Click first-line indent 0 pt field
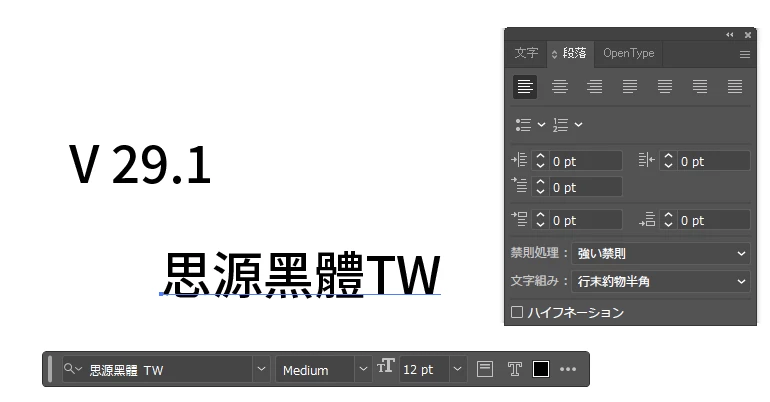 [585, 187]
